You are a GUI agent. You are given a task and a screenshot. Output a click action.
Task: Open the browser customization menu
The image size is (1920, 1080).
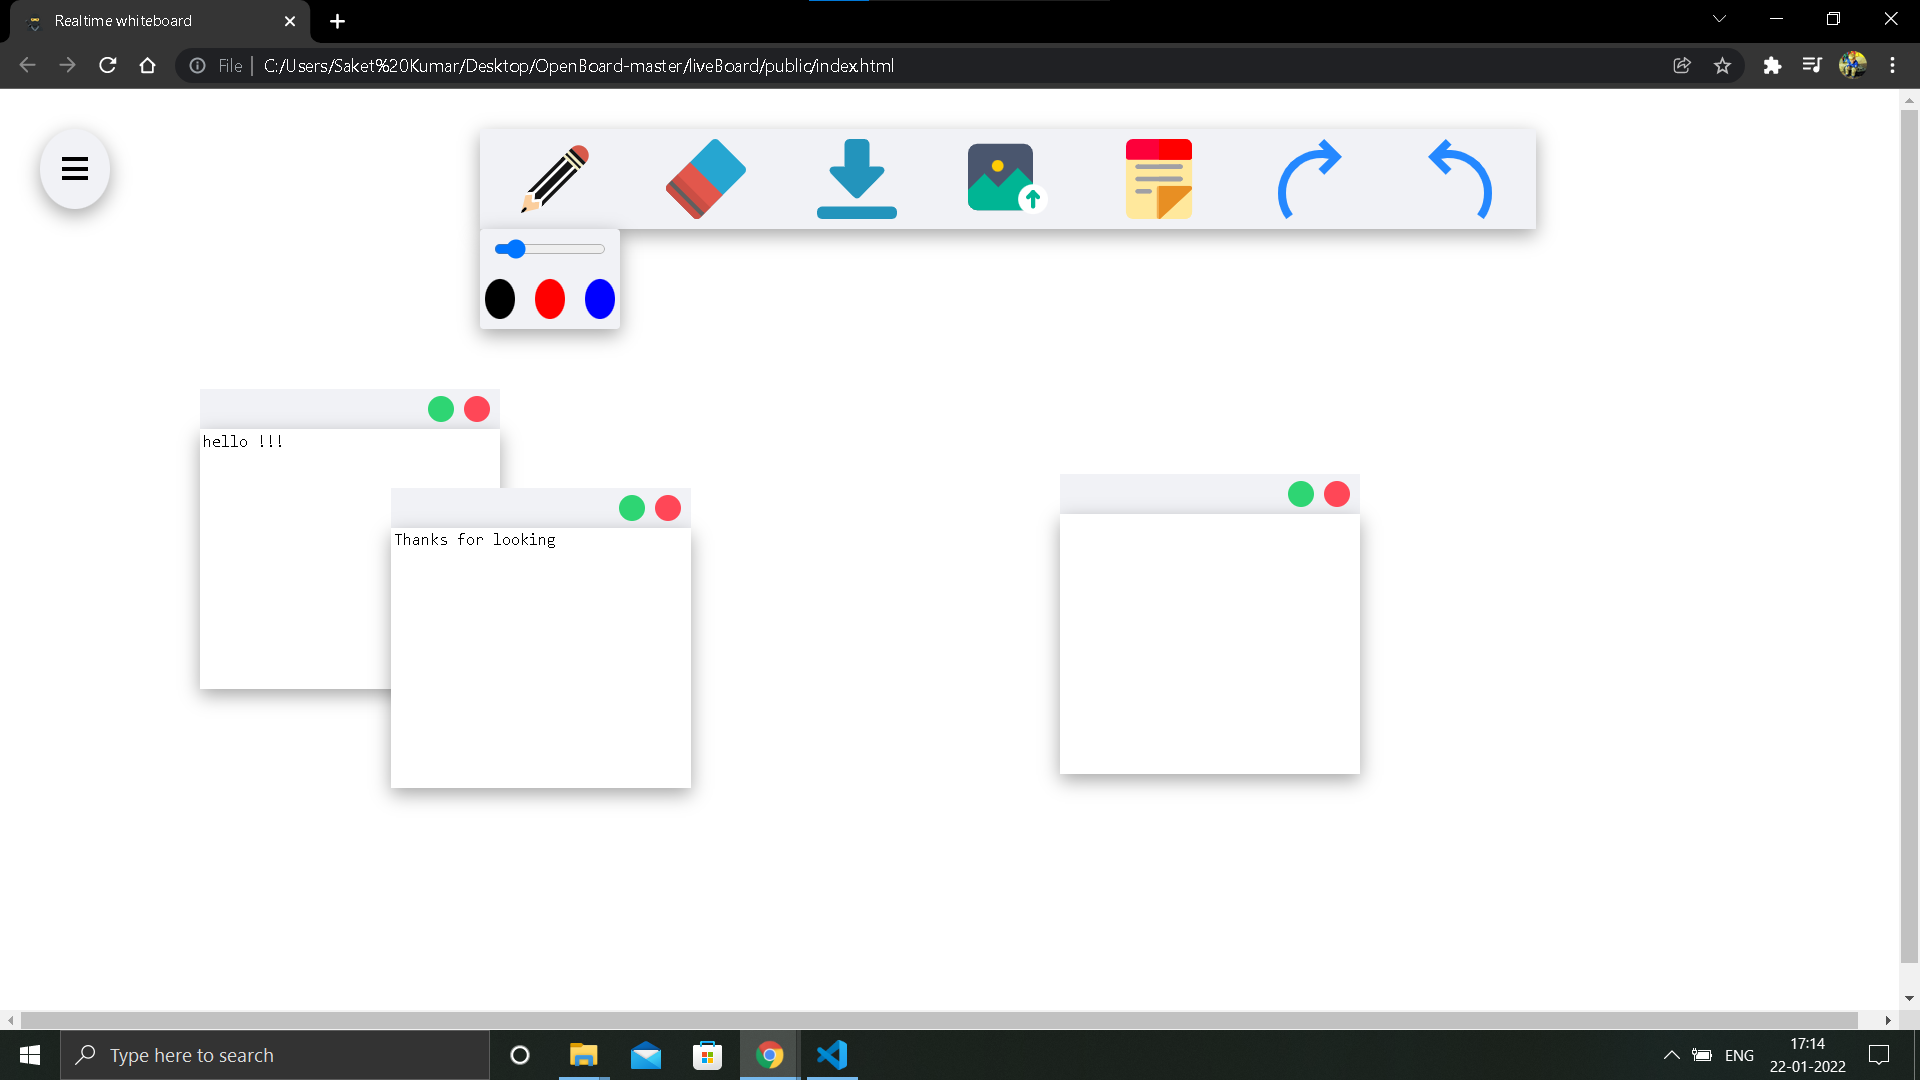1893,65
